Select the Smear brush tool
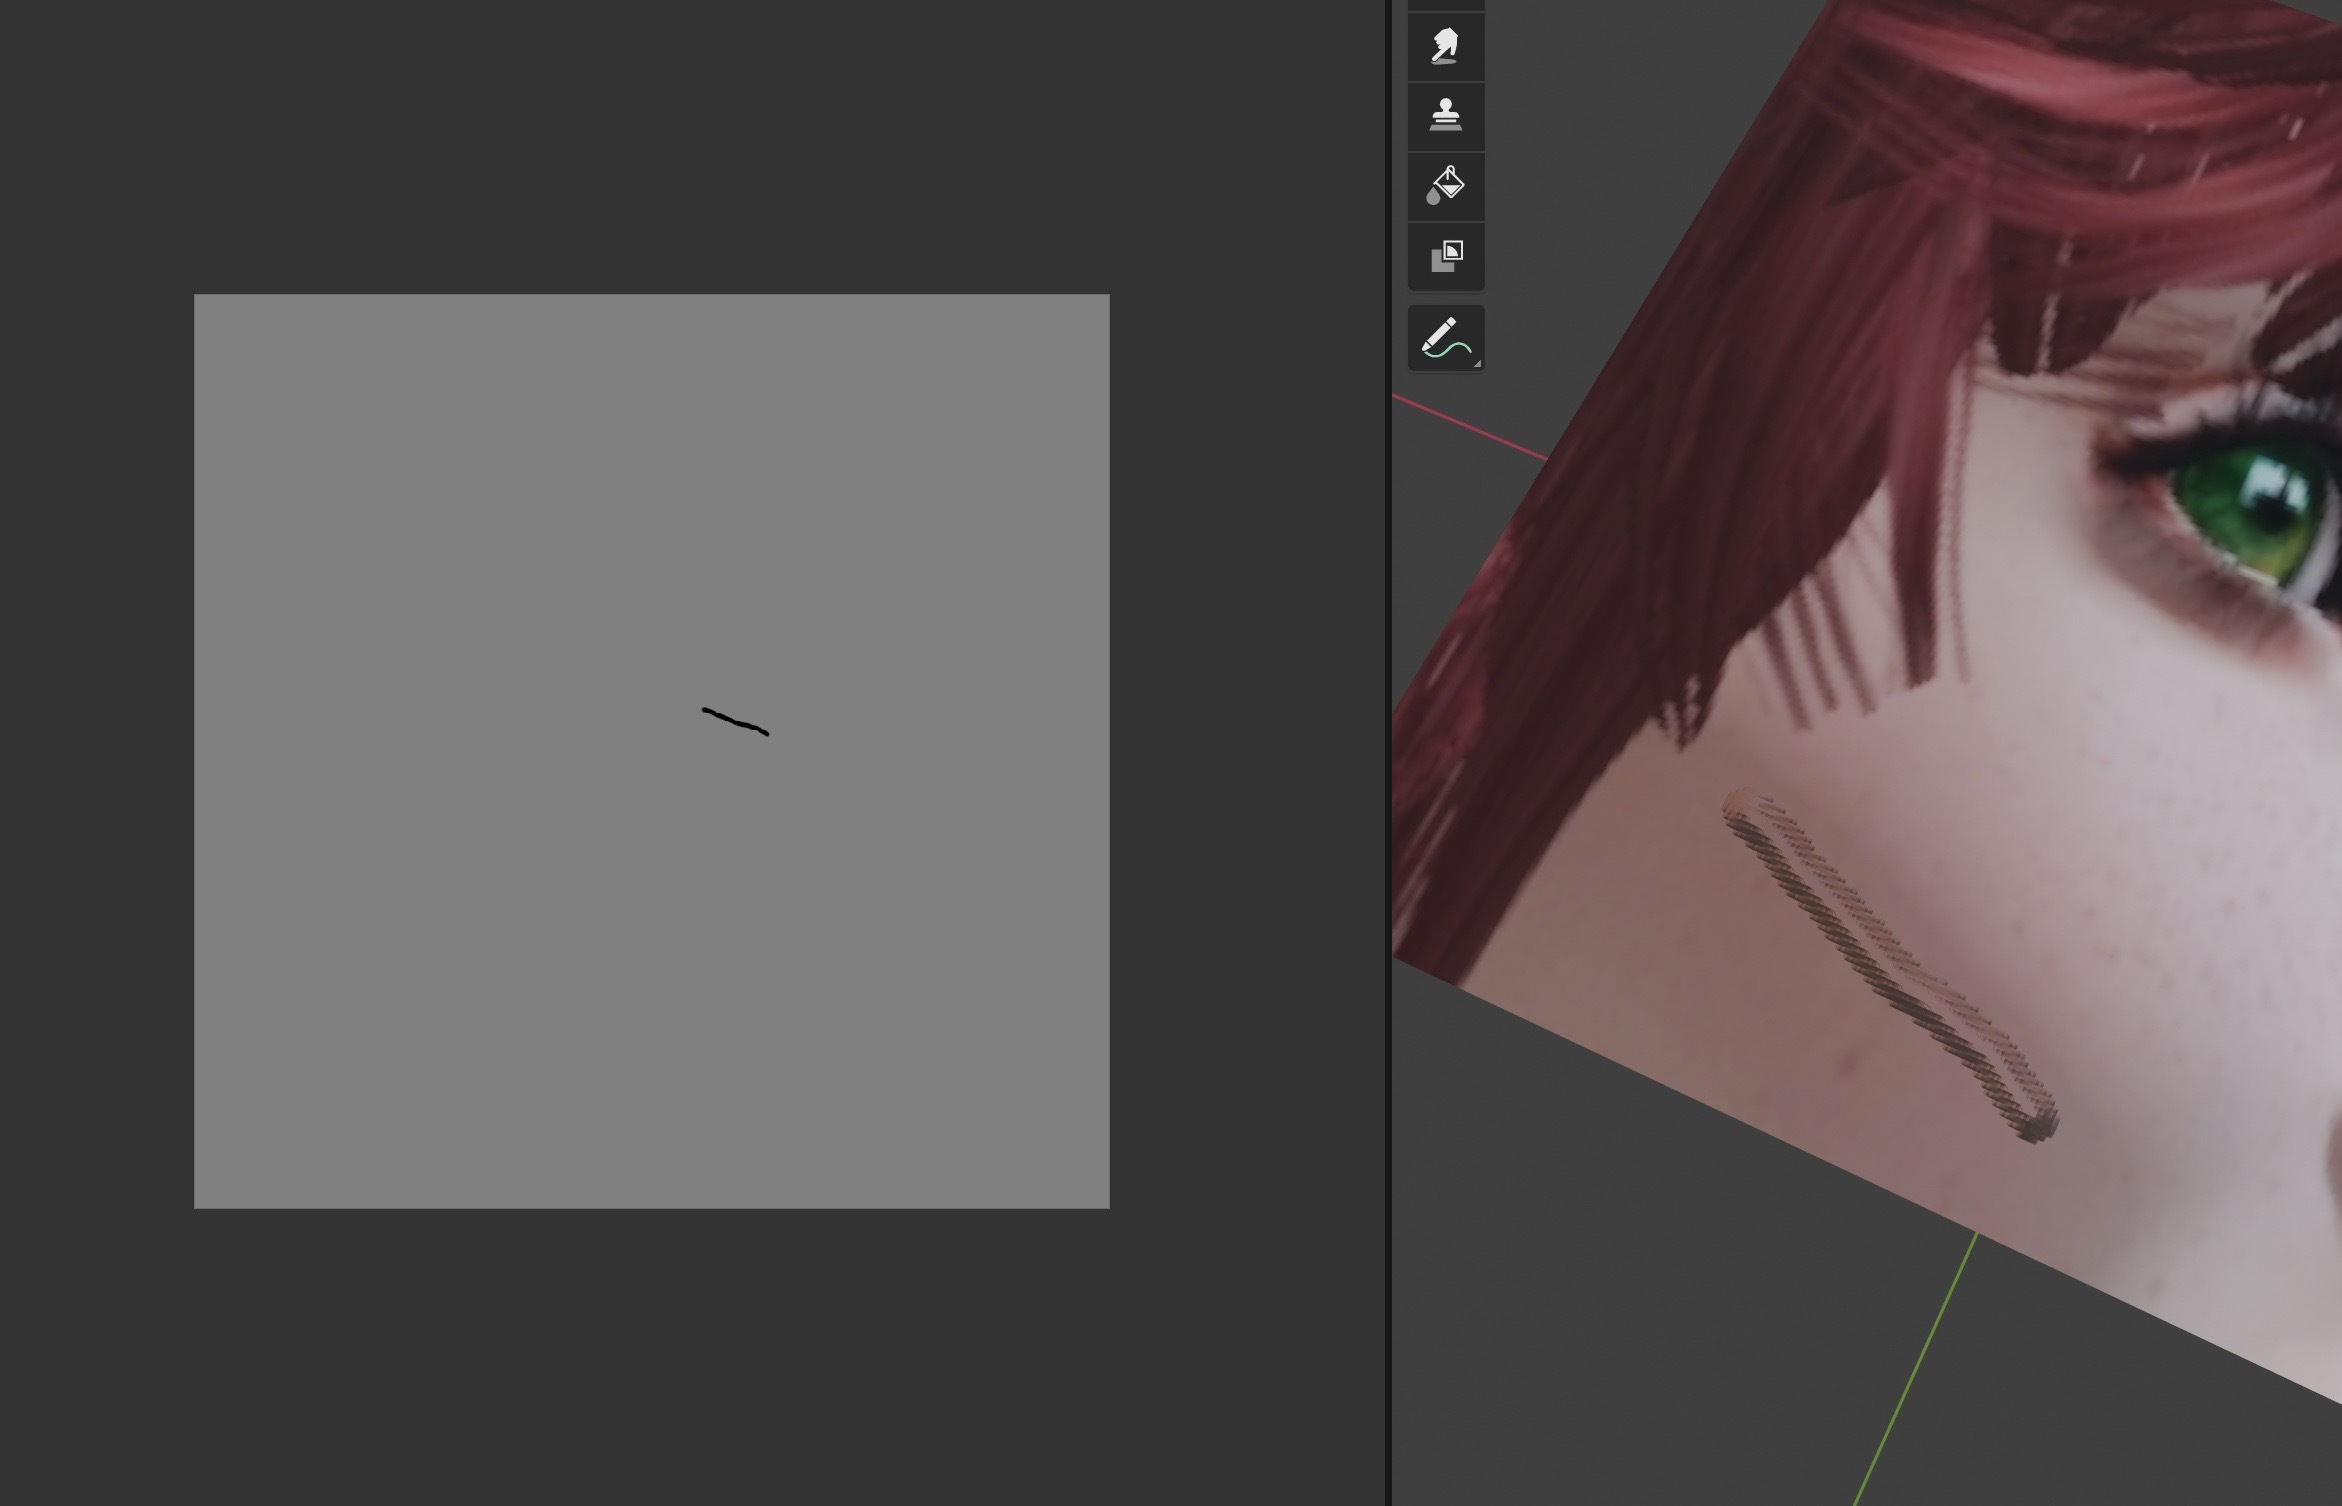 (x=1445, y=46)
